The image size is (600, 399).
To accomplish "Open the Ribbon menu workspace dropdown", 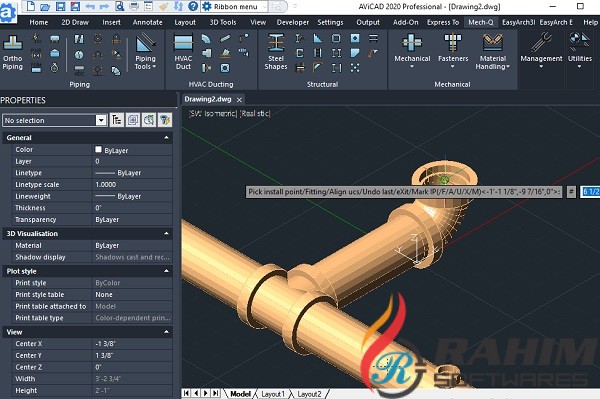I will 235,7.
